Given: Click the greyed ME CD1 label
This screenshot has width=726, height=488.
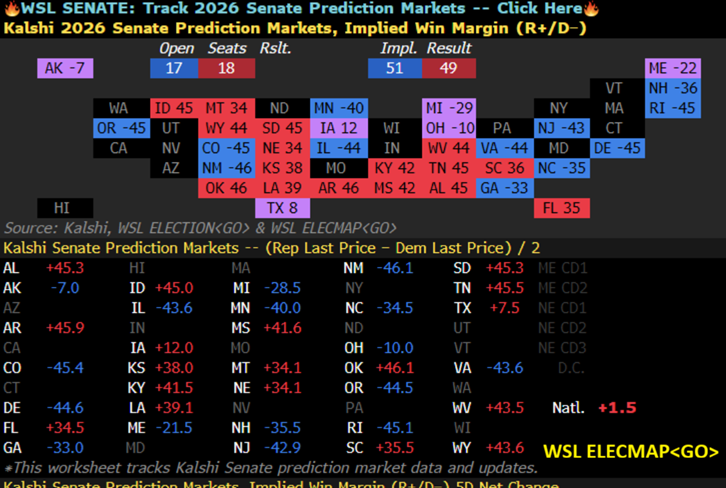Looking at the screenshot, I should tap(563, 268).
